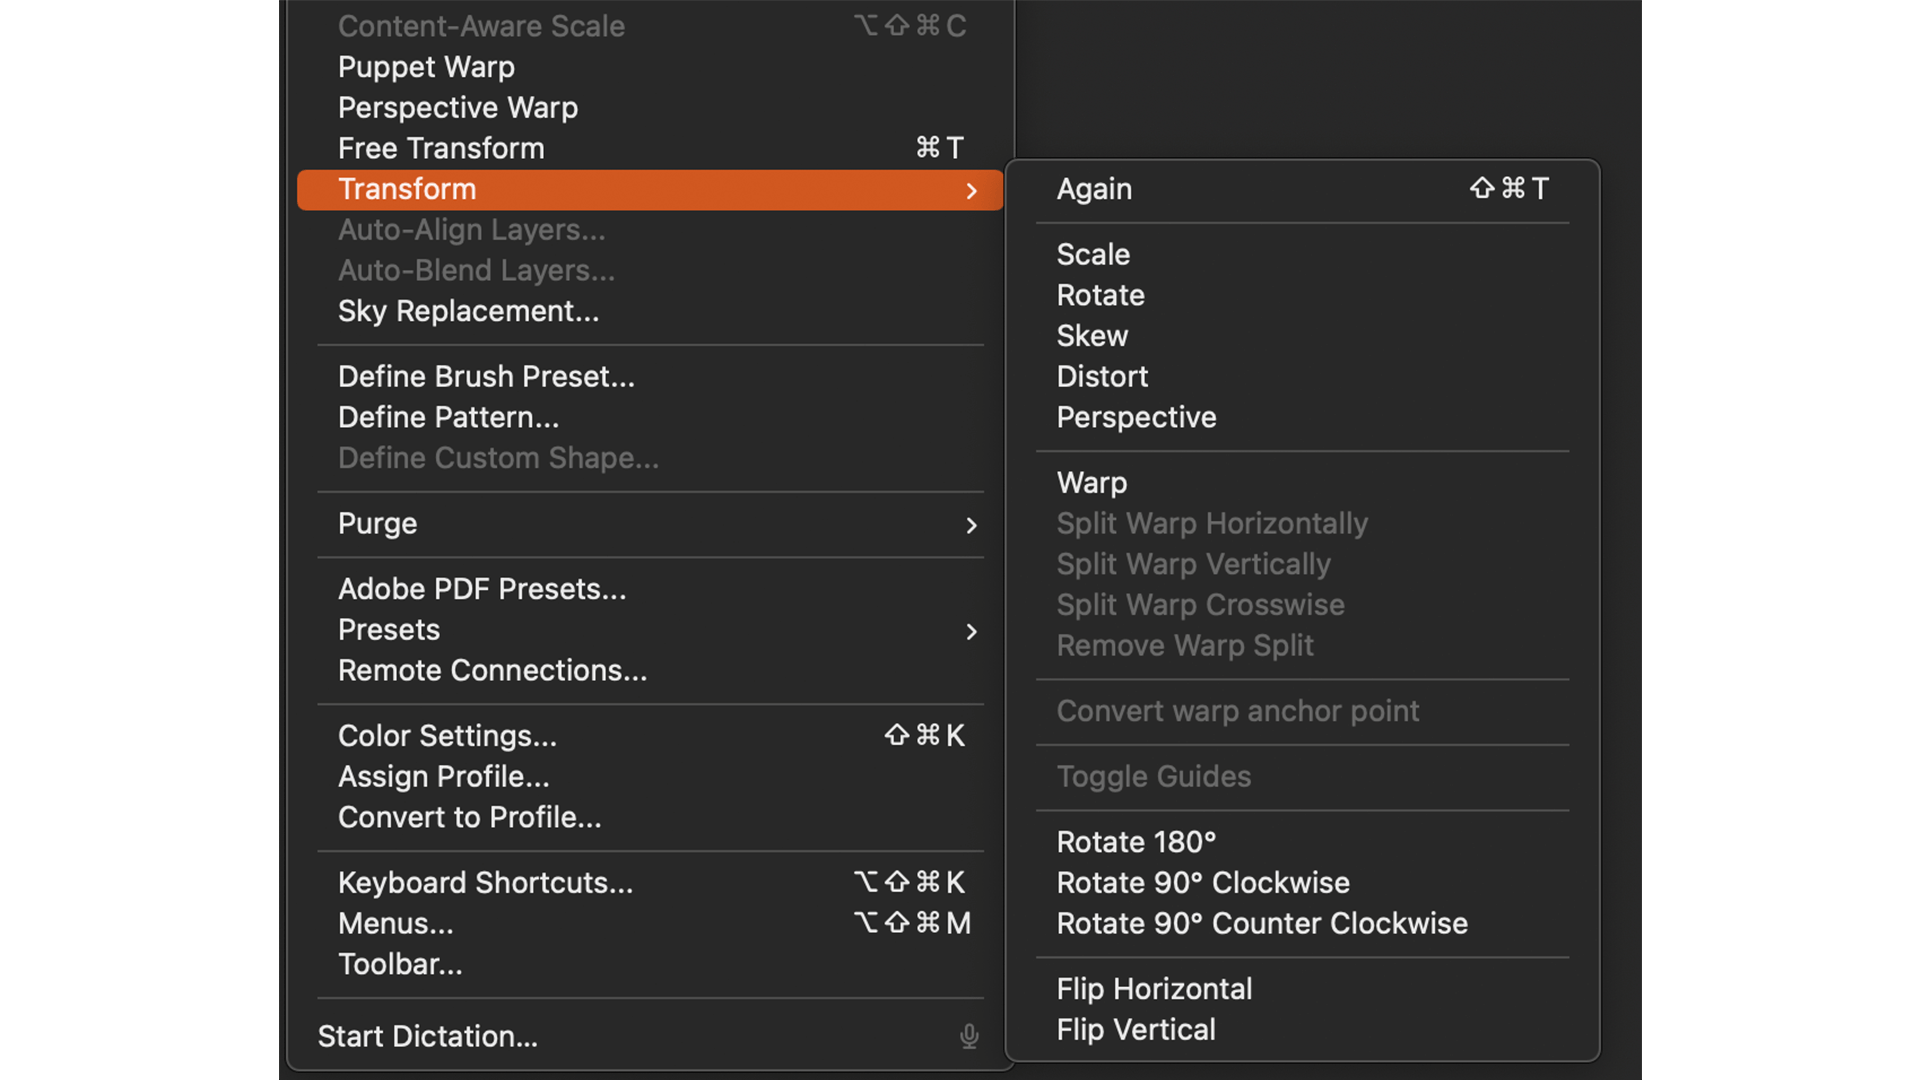Expand the Presets submenu chevron

pos(971,631)
